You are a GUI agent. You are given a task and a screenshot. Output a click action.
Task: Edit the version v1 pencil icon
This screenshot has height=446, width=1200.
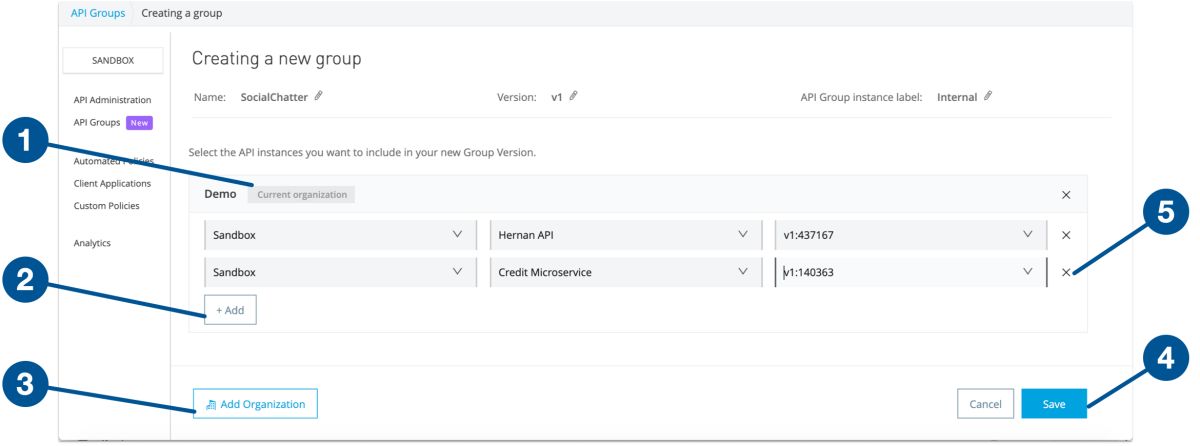[x=574, y=97]
